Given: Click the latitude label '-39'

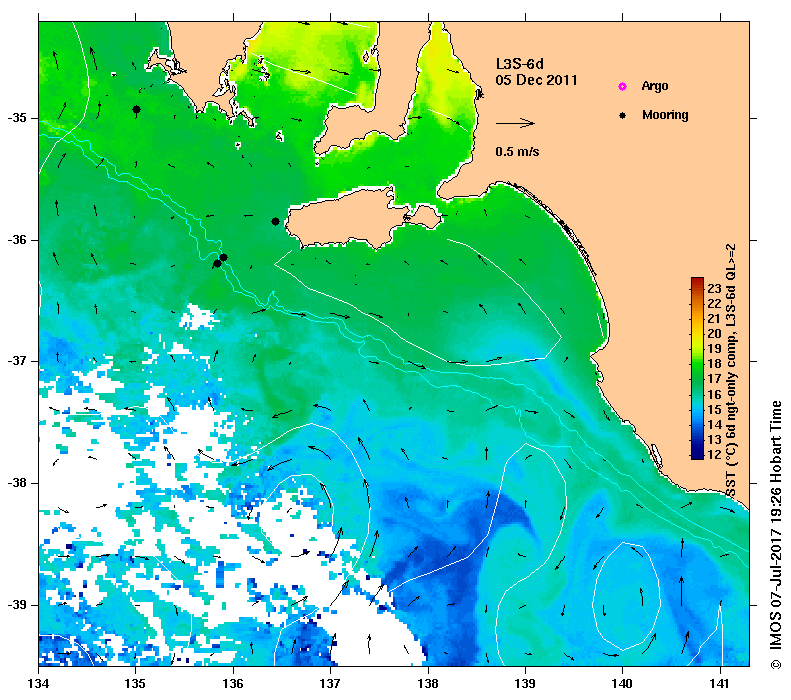Looking at the screenshot, I should [x=17, y=605].
